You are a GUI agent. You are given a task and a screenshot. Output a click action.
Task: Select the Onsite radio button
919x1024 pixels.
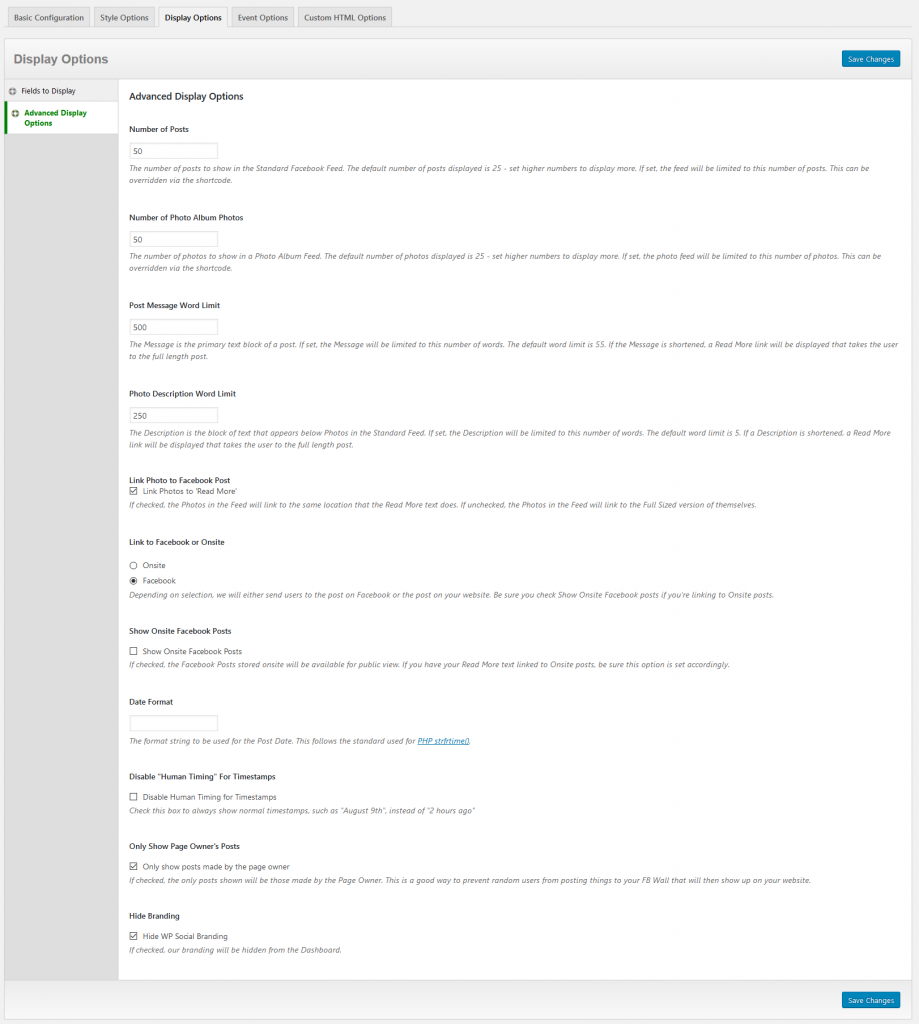134,566
